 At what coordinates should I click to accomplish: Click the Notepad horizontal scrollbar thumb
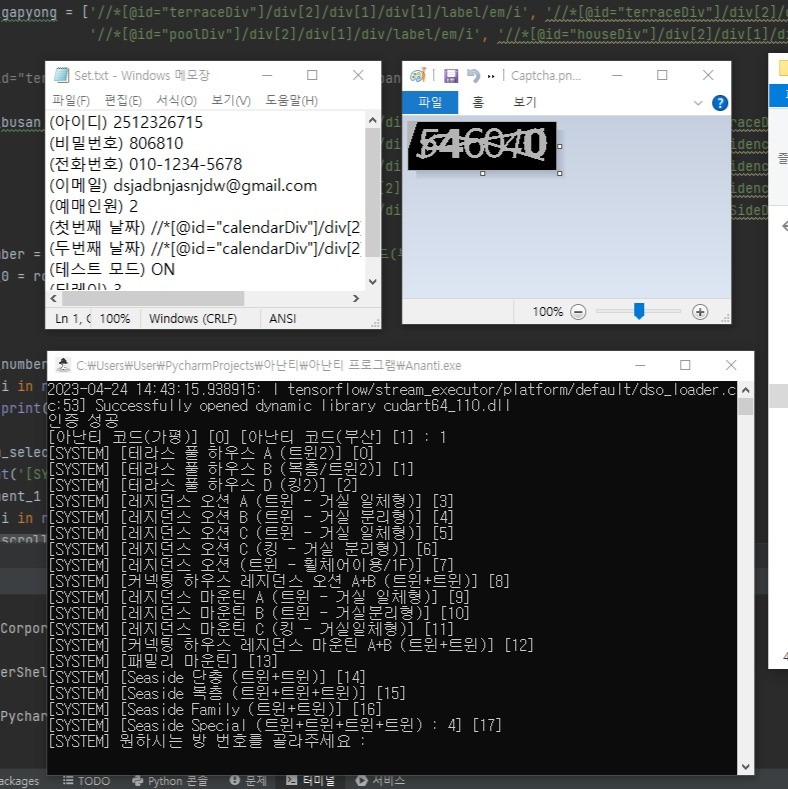click(x=153, y=298)
